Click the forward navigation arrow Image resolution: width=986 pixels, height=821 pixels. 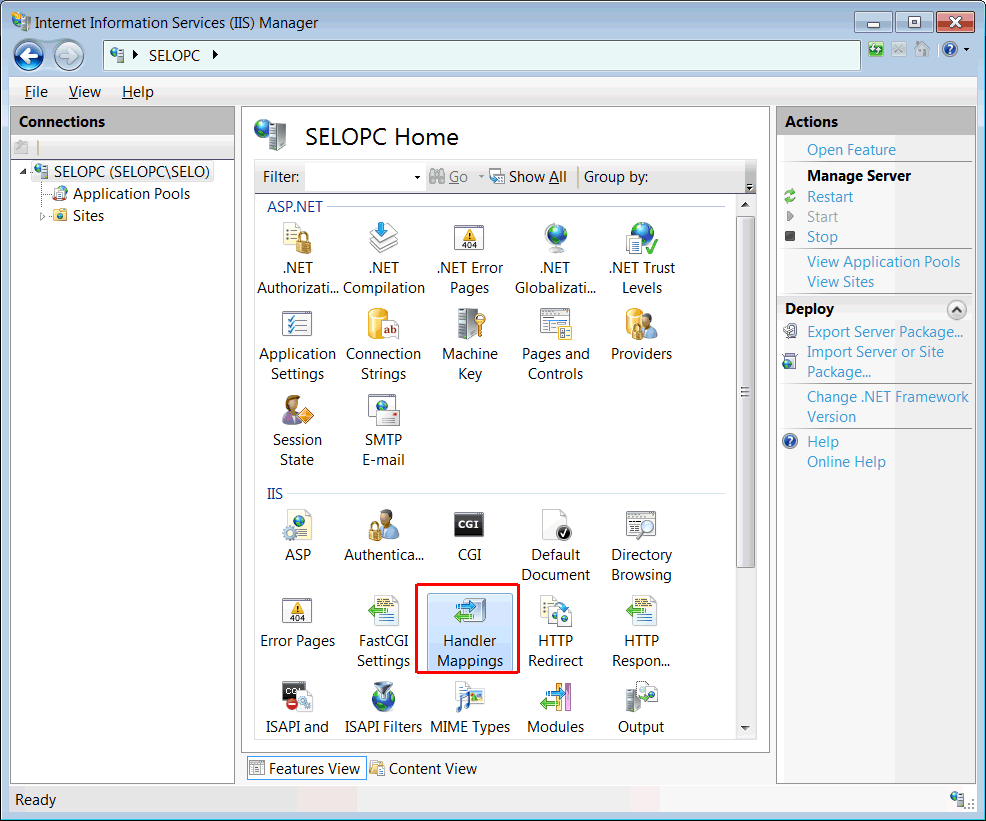[x=69, y=56]
